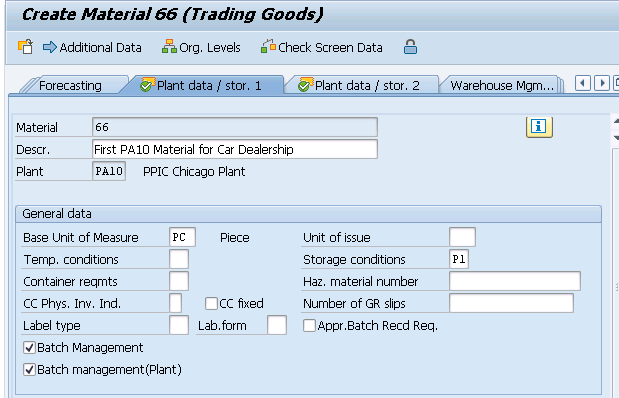Click the green check icon on Plant data / stor. 2 tab
Screen dimensions: 619x398
pyautogui.click(x=306, y=84)
